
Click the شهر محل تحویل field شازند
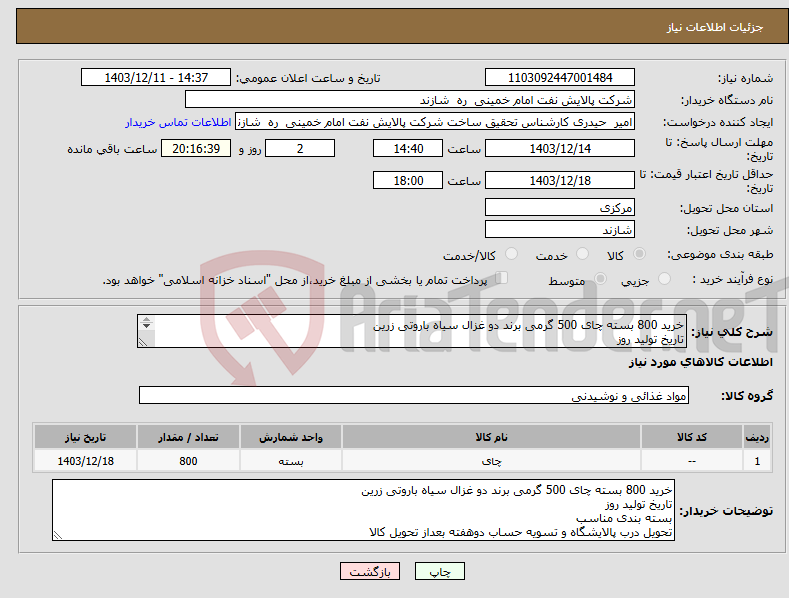pos(560,229)
